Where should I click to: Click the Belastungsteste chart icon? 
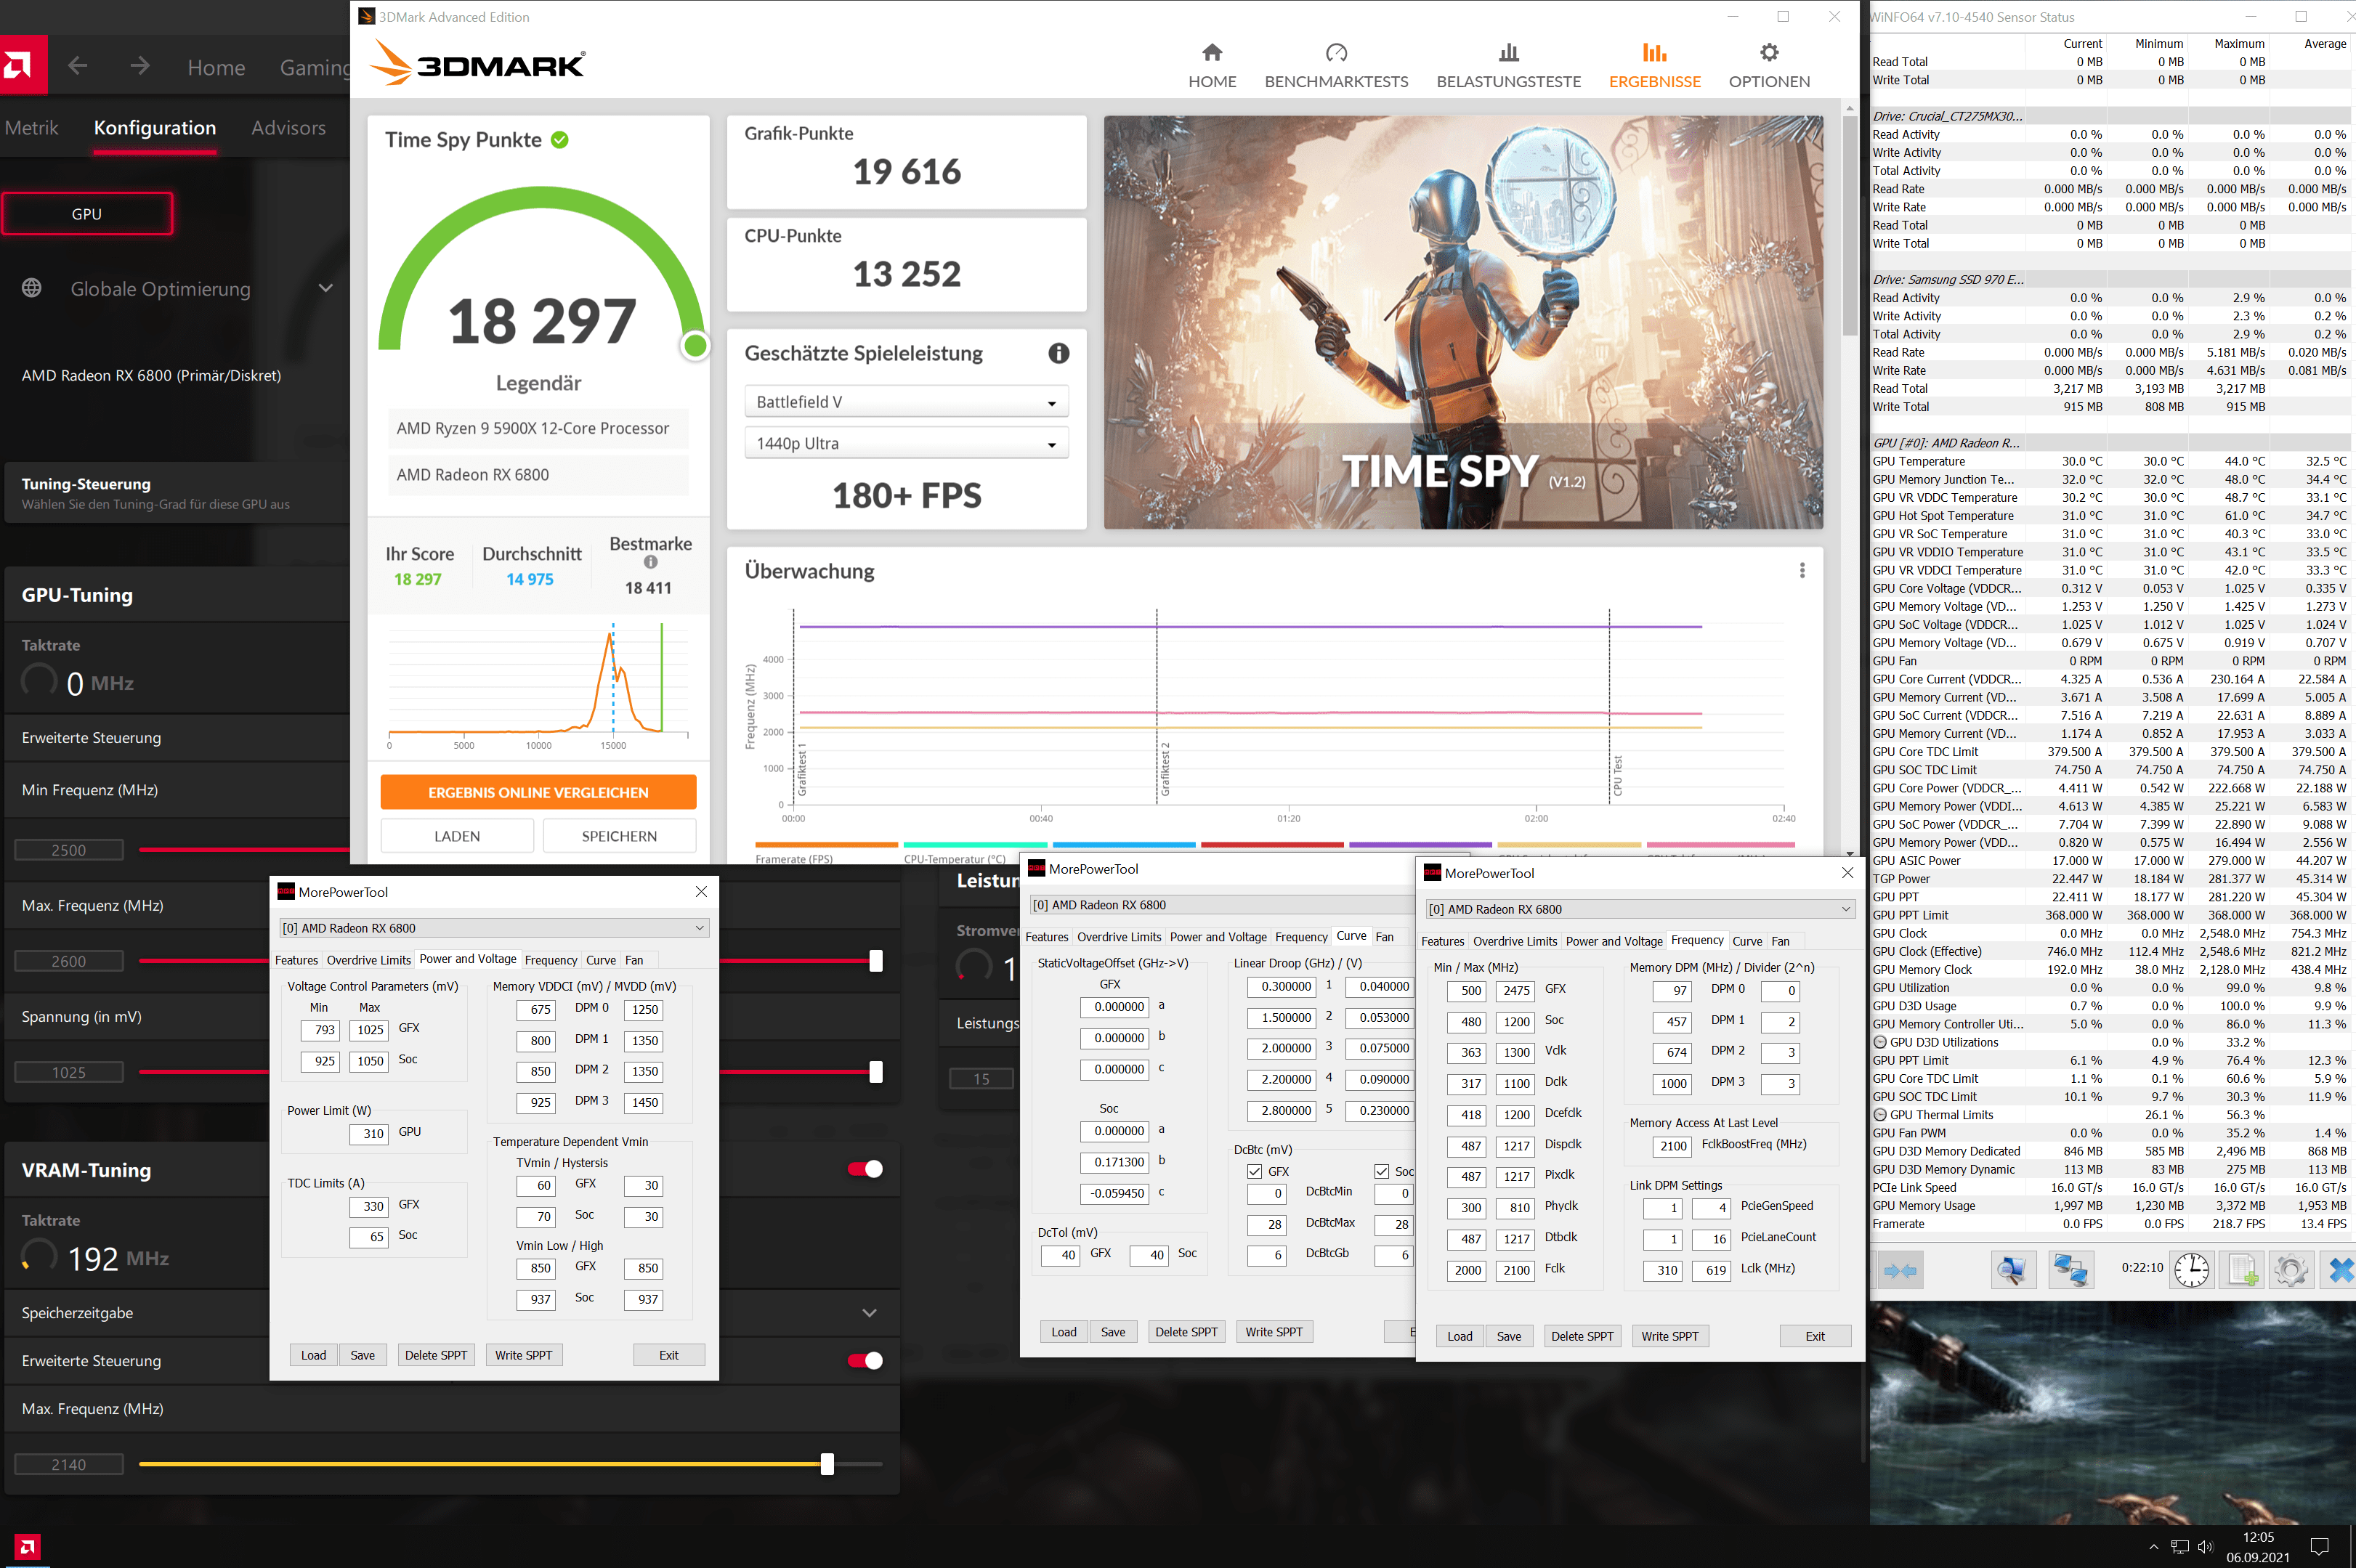pos(1508,52)
